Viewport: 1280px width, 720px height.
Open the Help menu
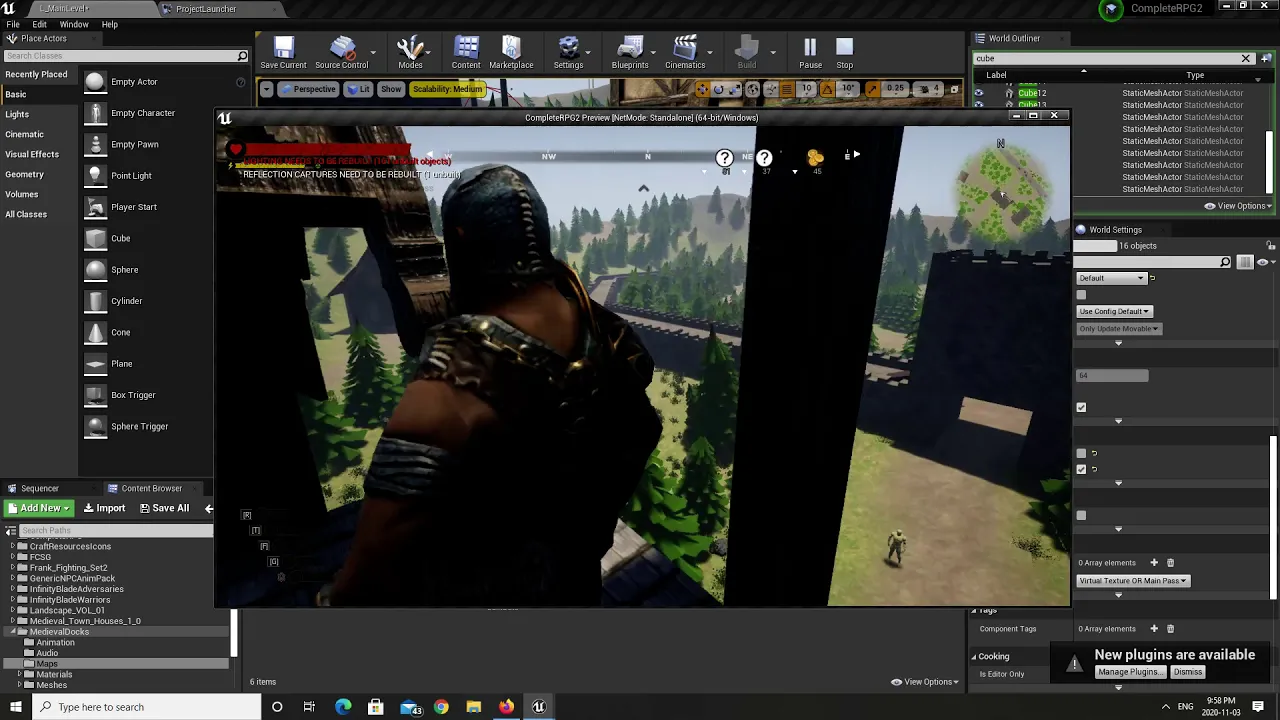(110, 24)
